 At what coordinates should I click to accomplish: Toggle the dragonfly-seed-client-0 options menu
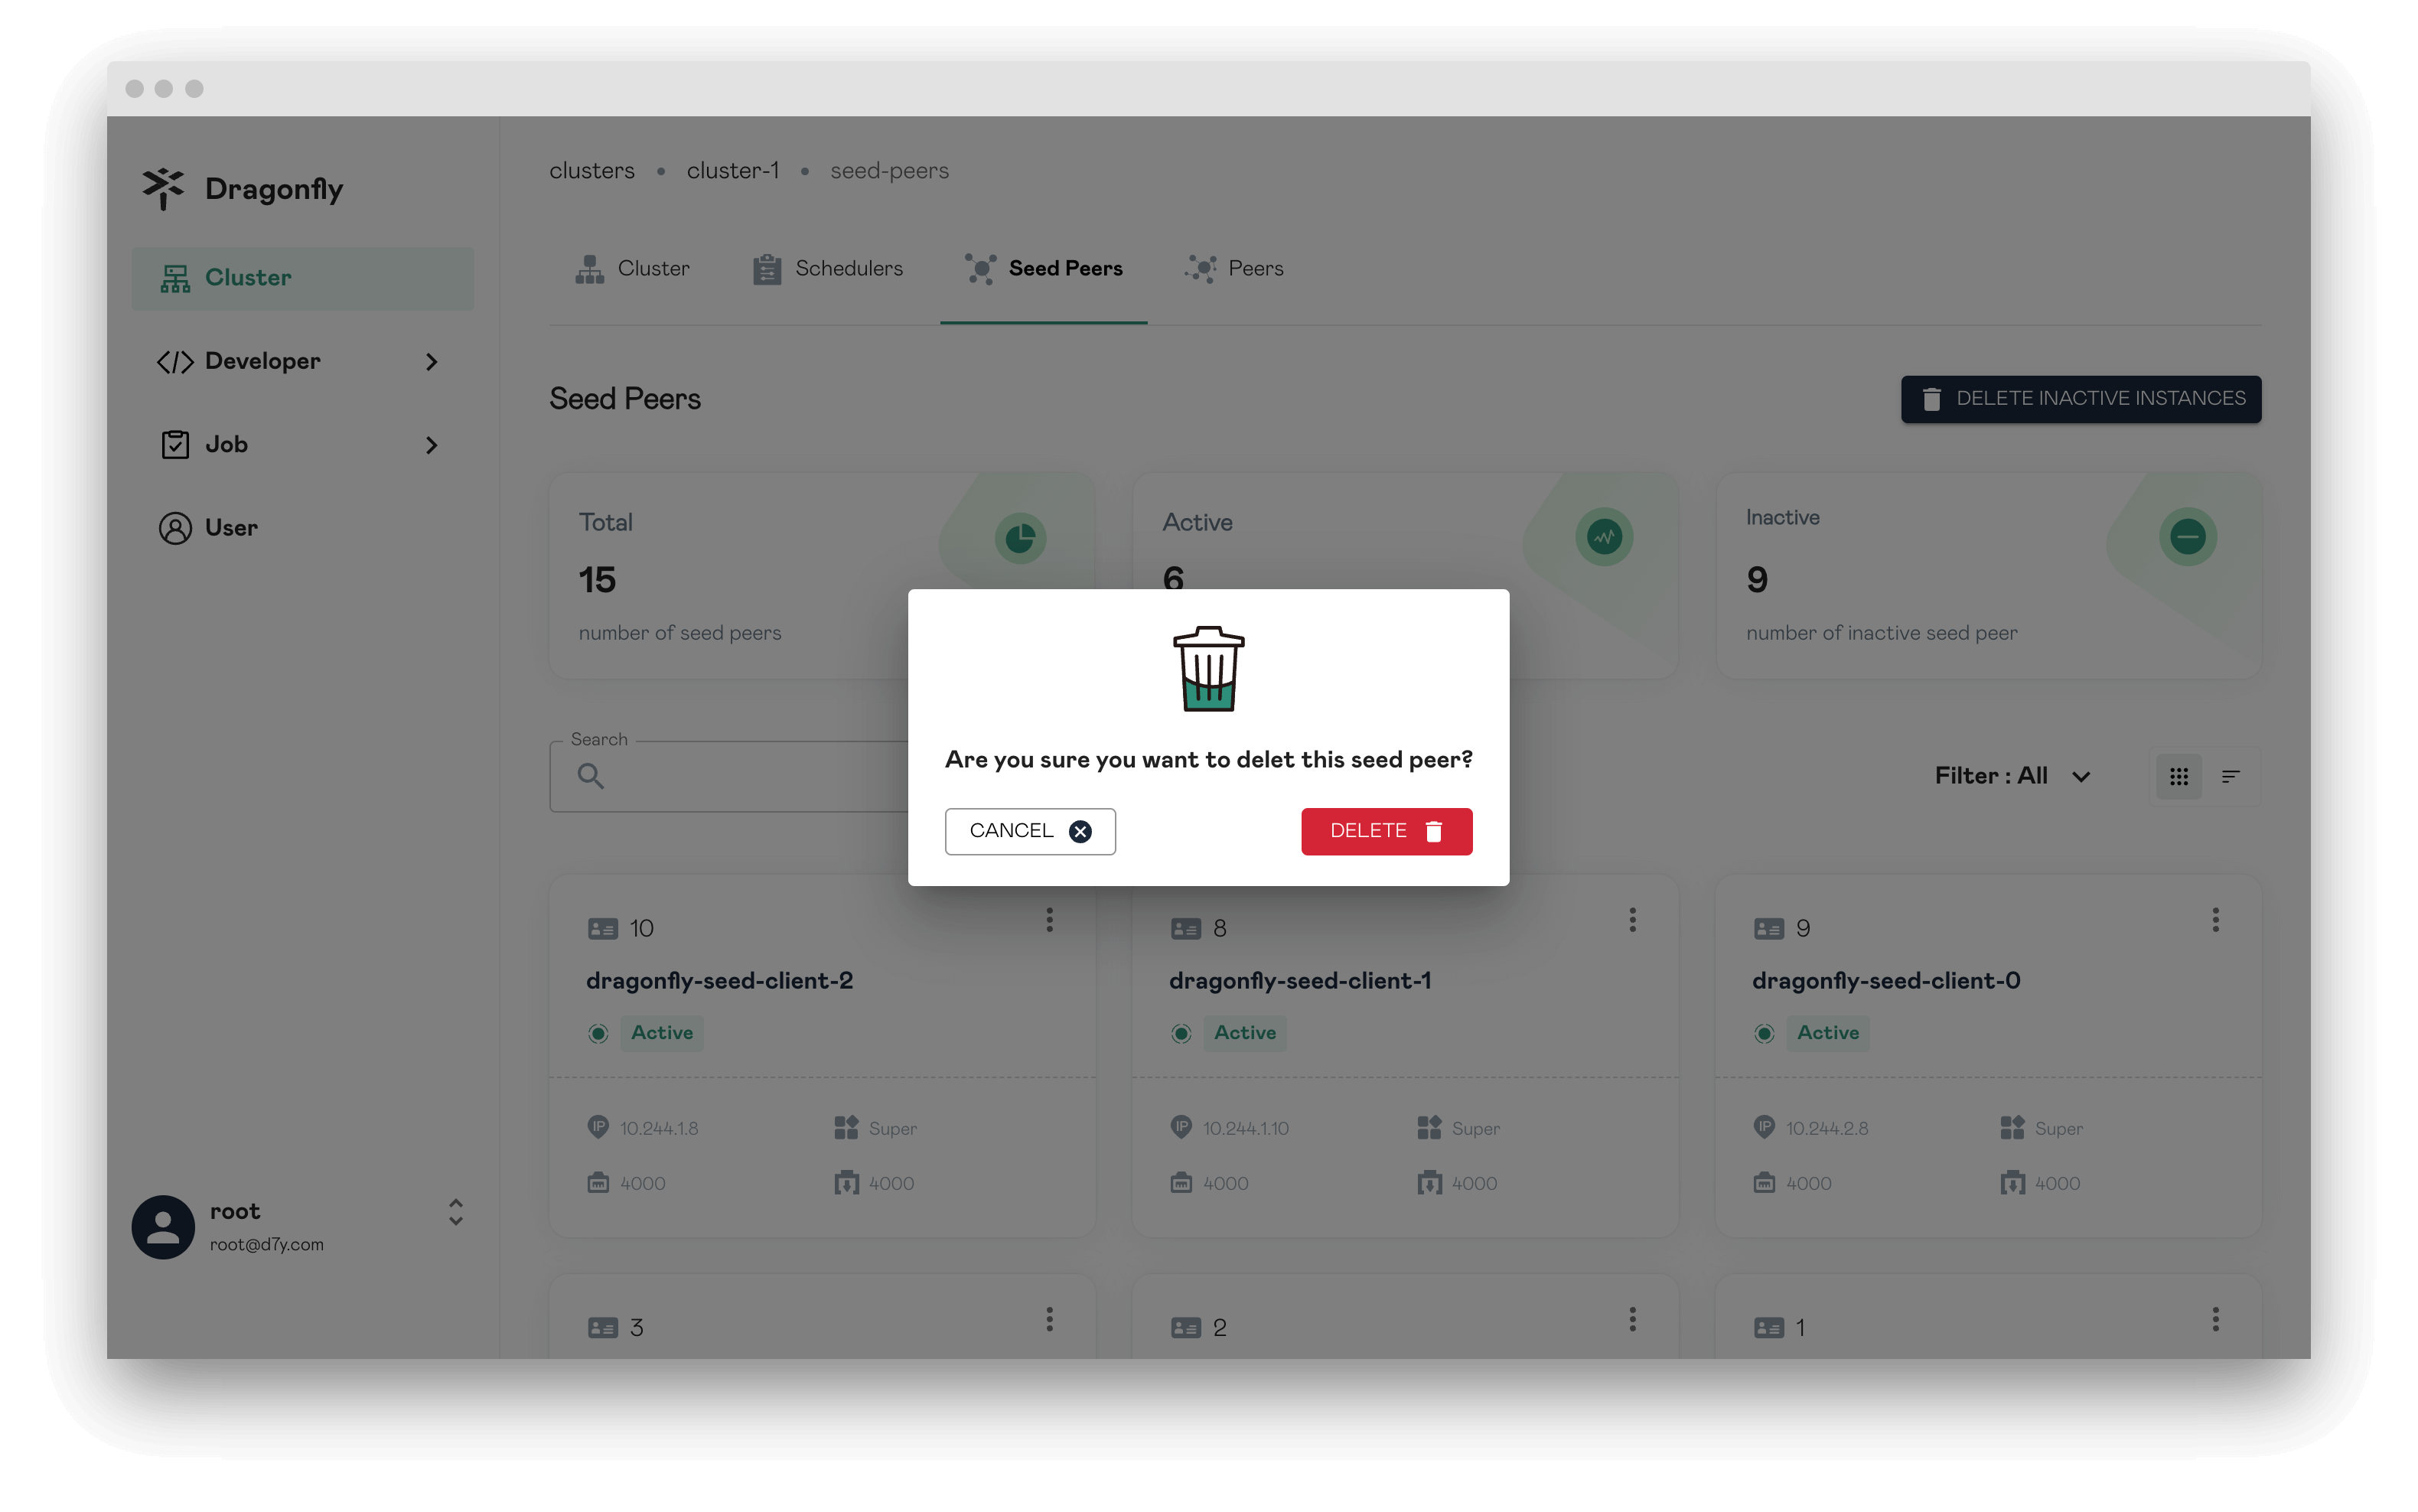point(2216,920)
